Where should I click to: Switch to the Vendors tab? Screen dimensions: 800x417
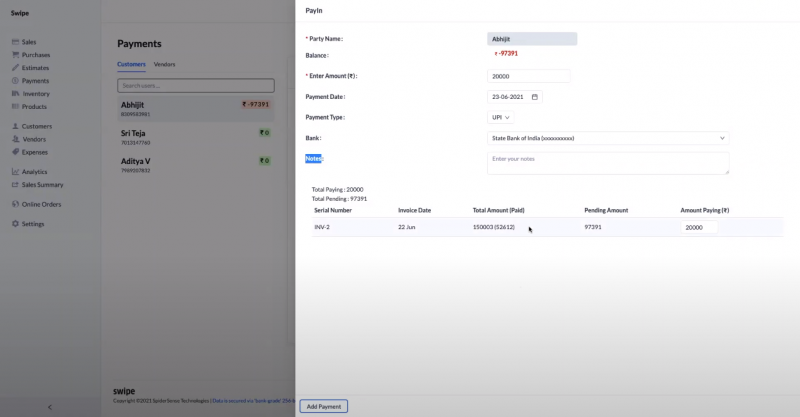point(164,64)
